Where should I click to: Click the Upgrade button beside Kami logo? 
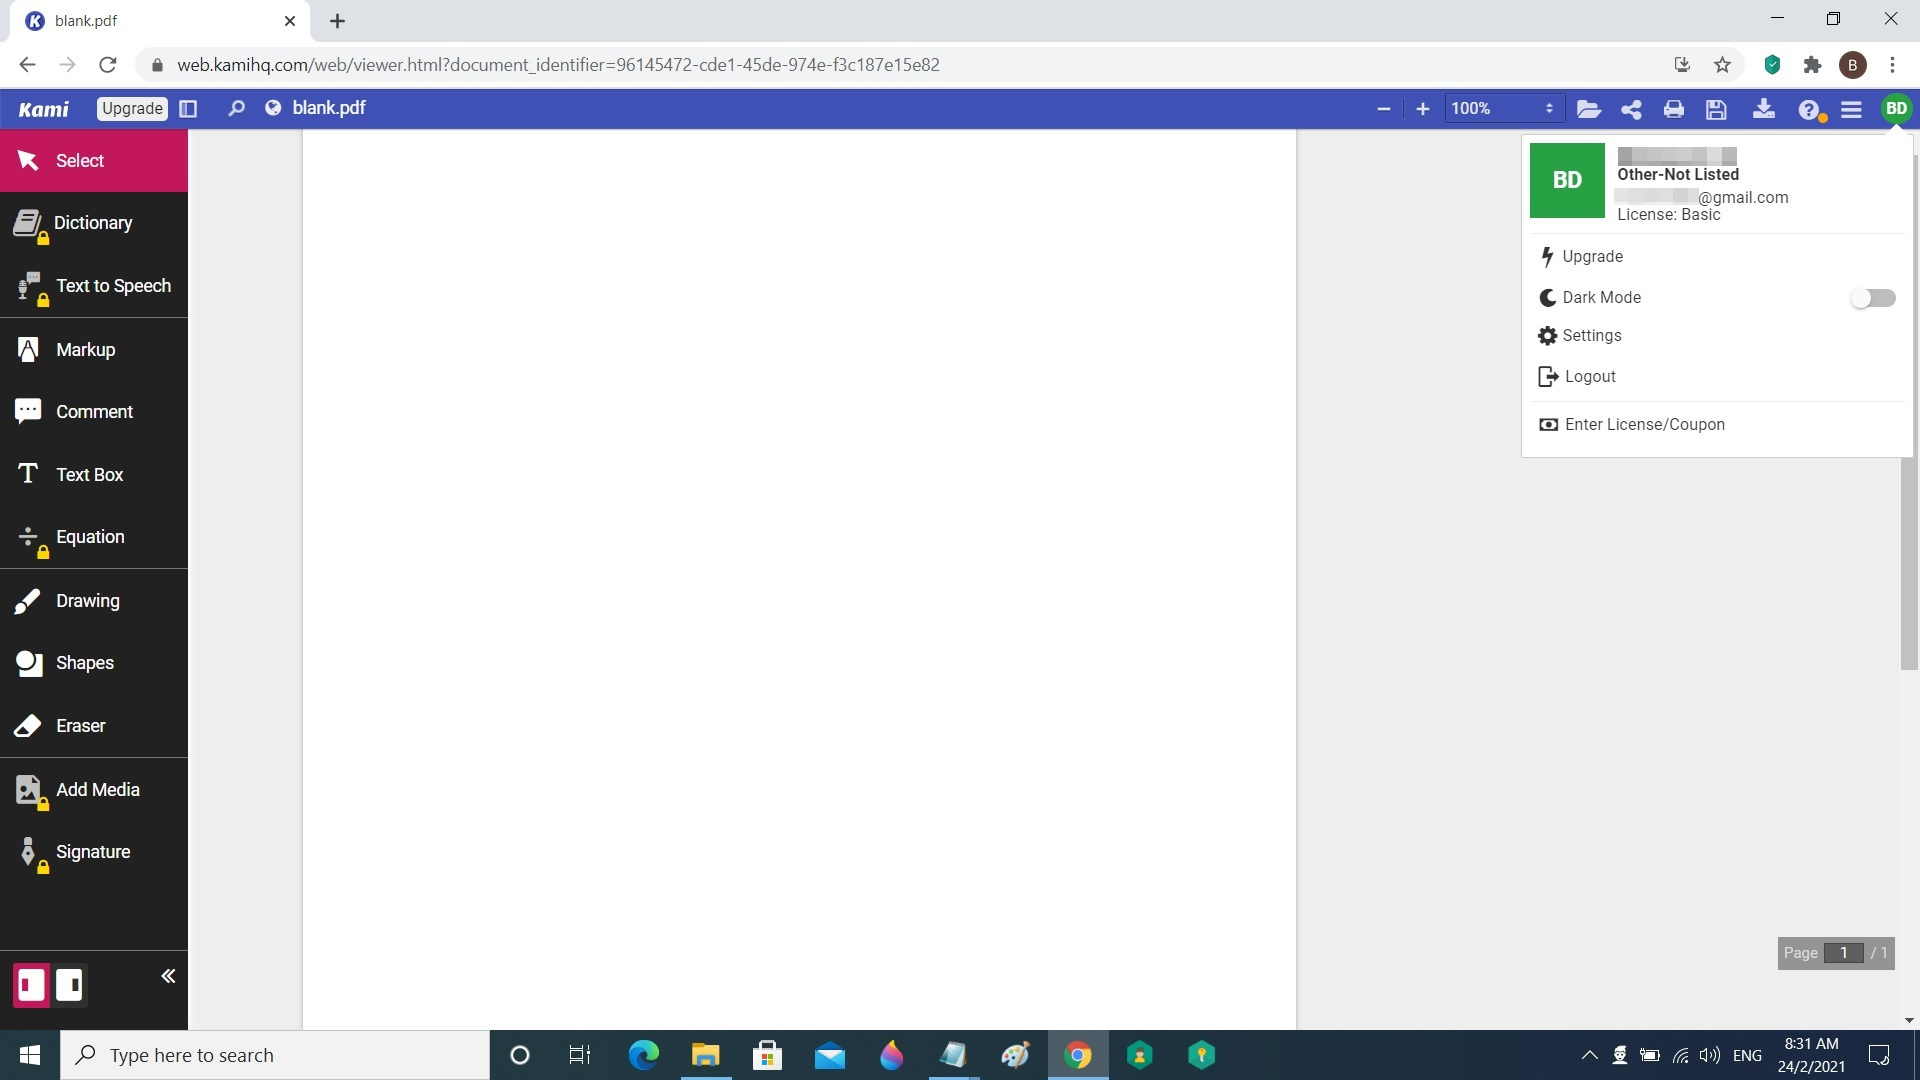coord(132,108)
